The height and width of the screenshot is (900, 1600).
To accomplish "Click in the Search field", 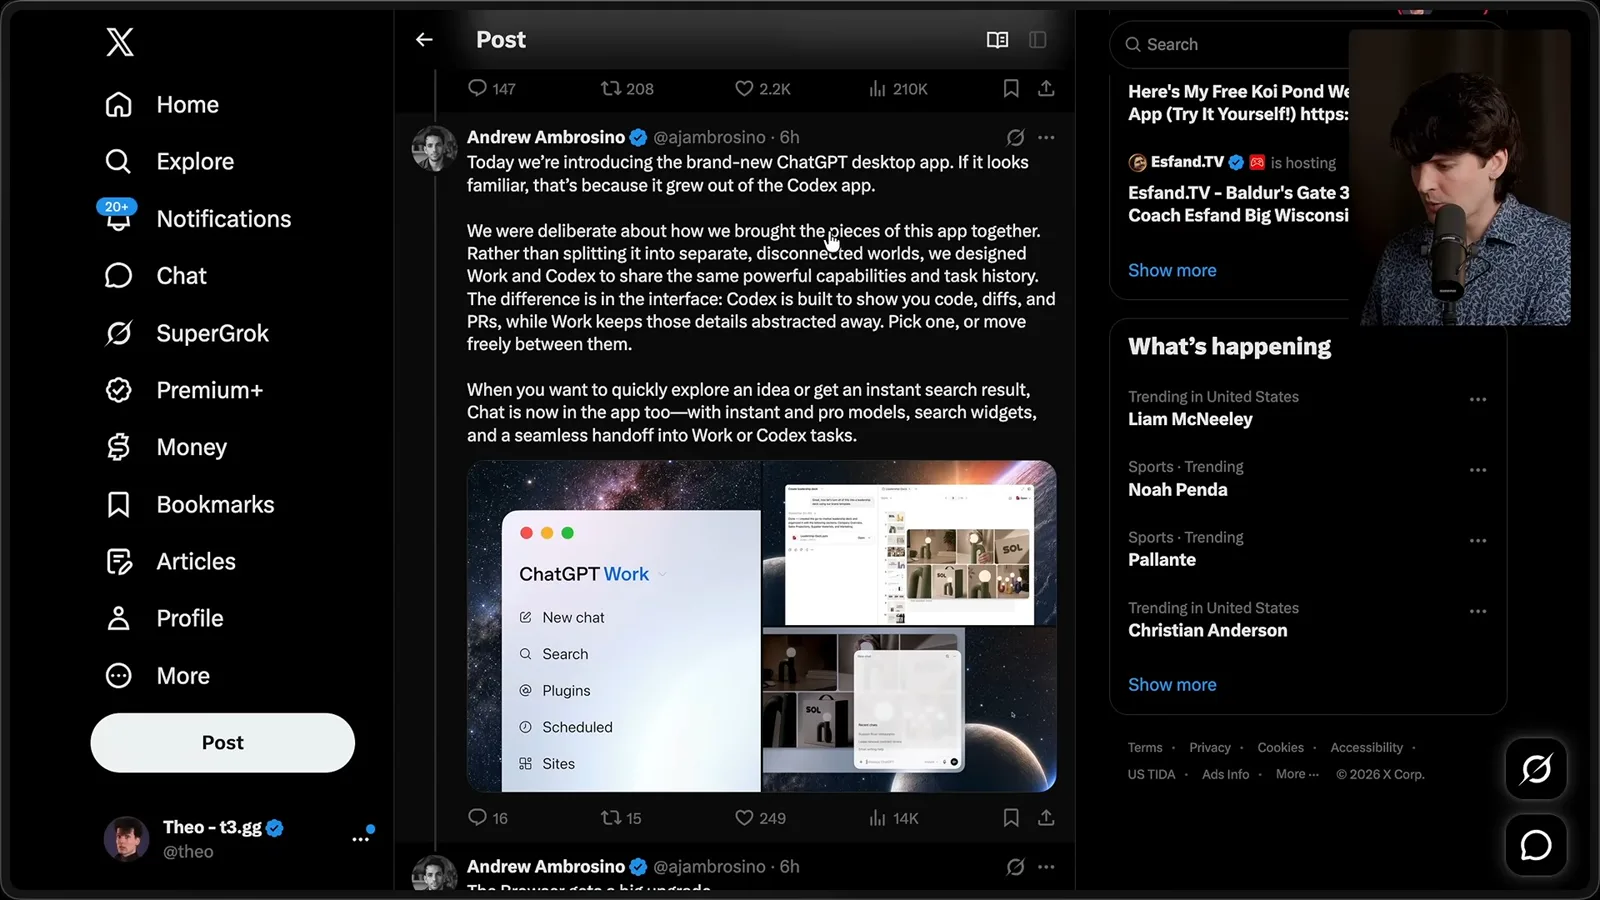I will (1230, 45).
